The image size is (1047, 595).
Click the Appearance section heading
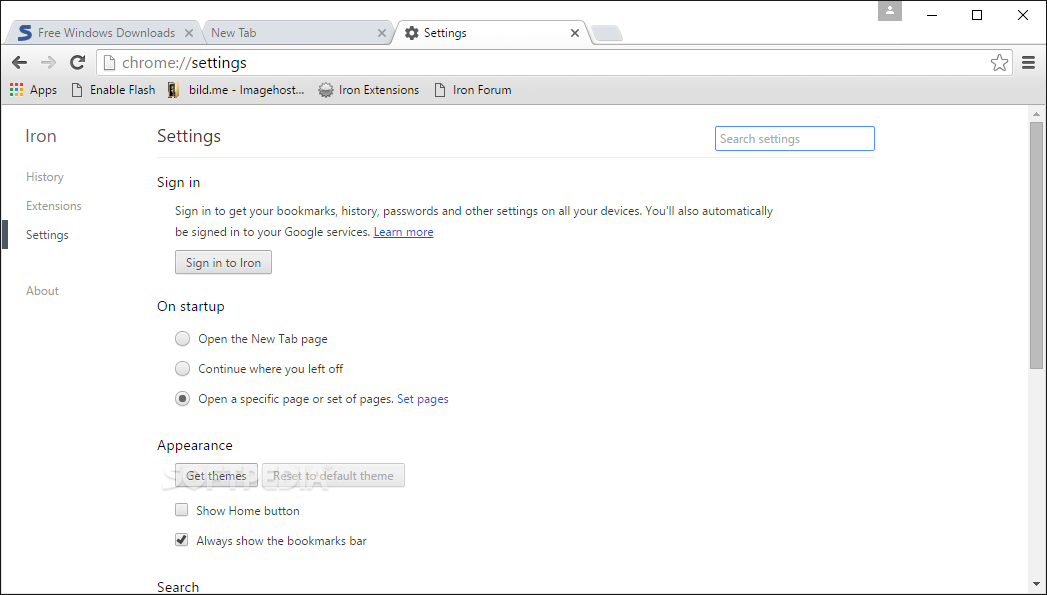pyautogui.click(x=195, y=445)
